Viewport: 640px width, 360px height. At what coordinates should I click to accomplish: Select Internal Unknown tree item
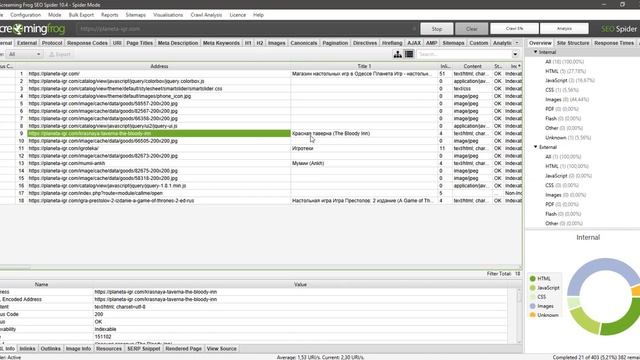click(568, 138)
